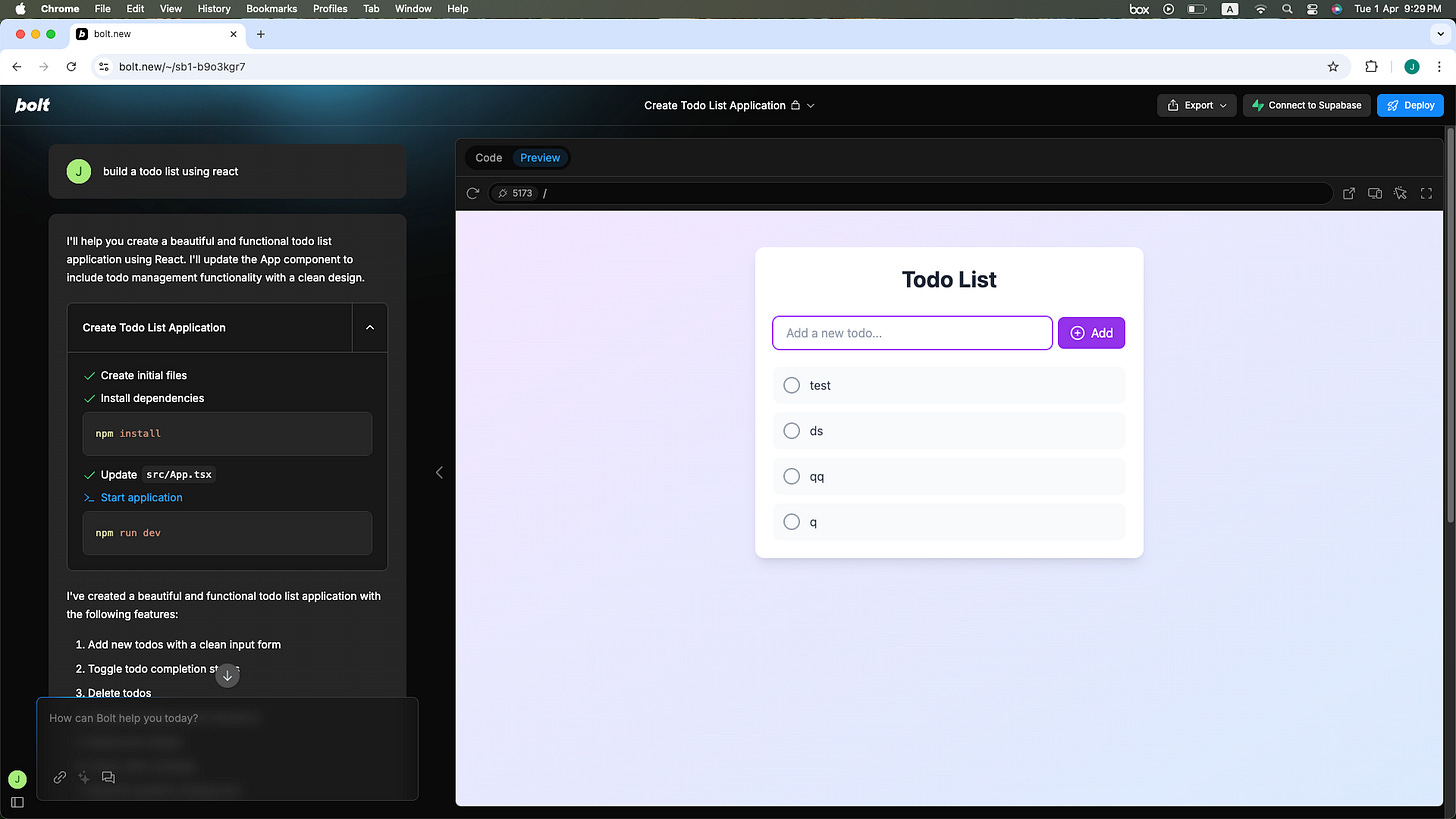The height and width of the screenshot is (819, 1456).
Task: Click the scroll-to-bottom arrow button
Action: coord(227,675)
